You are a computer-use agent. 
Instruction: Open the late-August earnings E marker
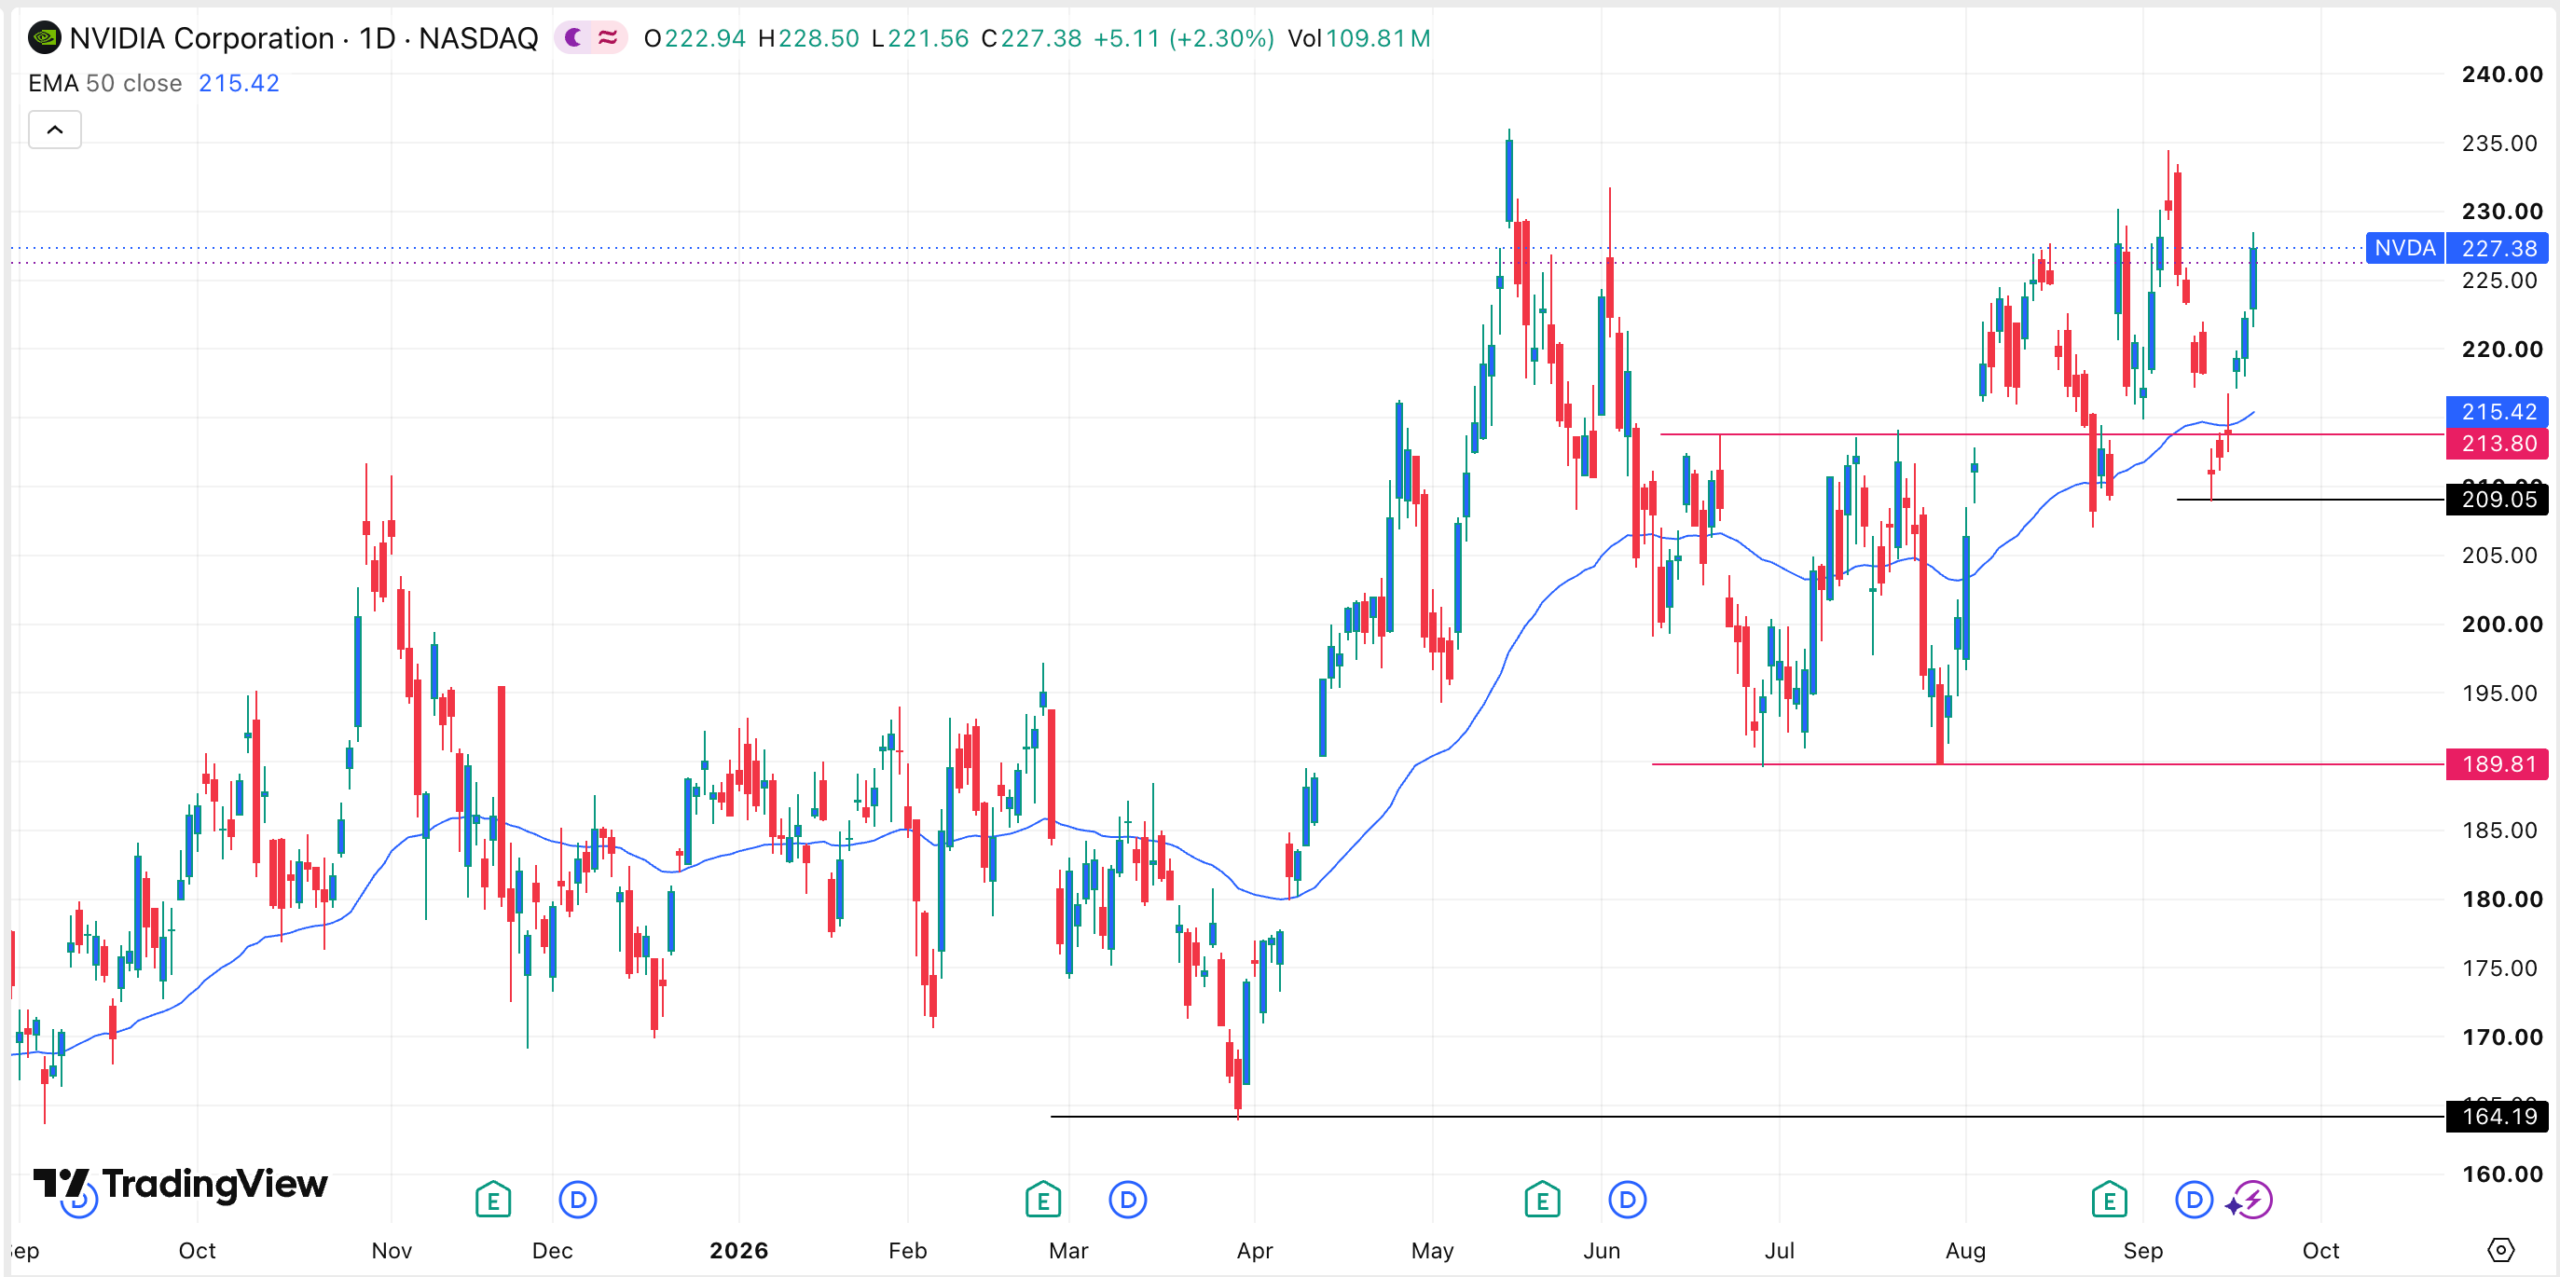click(2109, 1199)
